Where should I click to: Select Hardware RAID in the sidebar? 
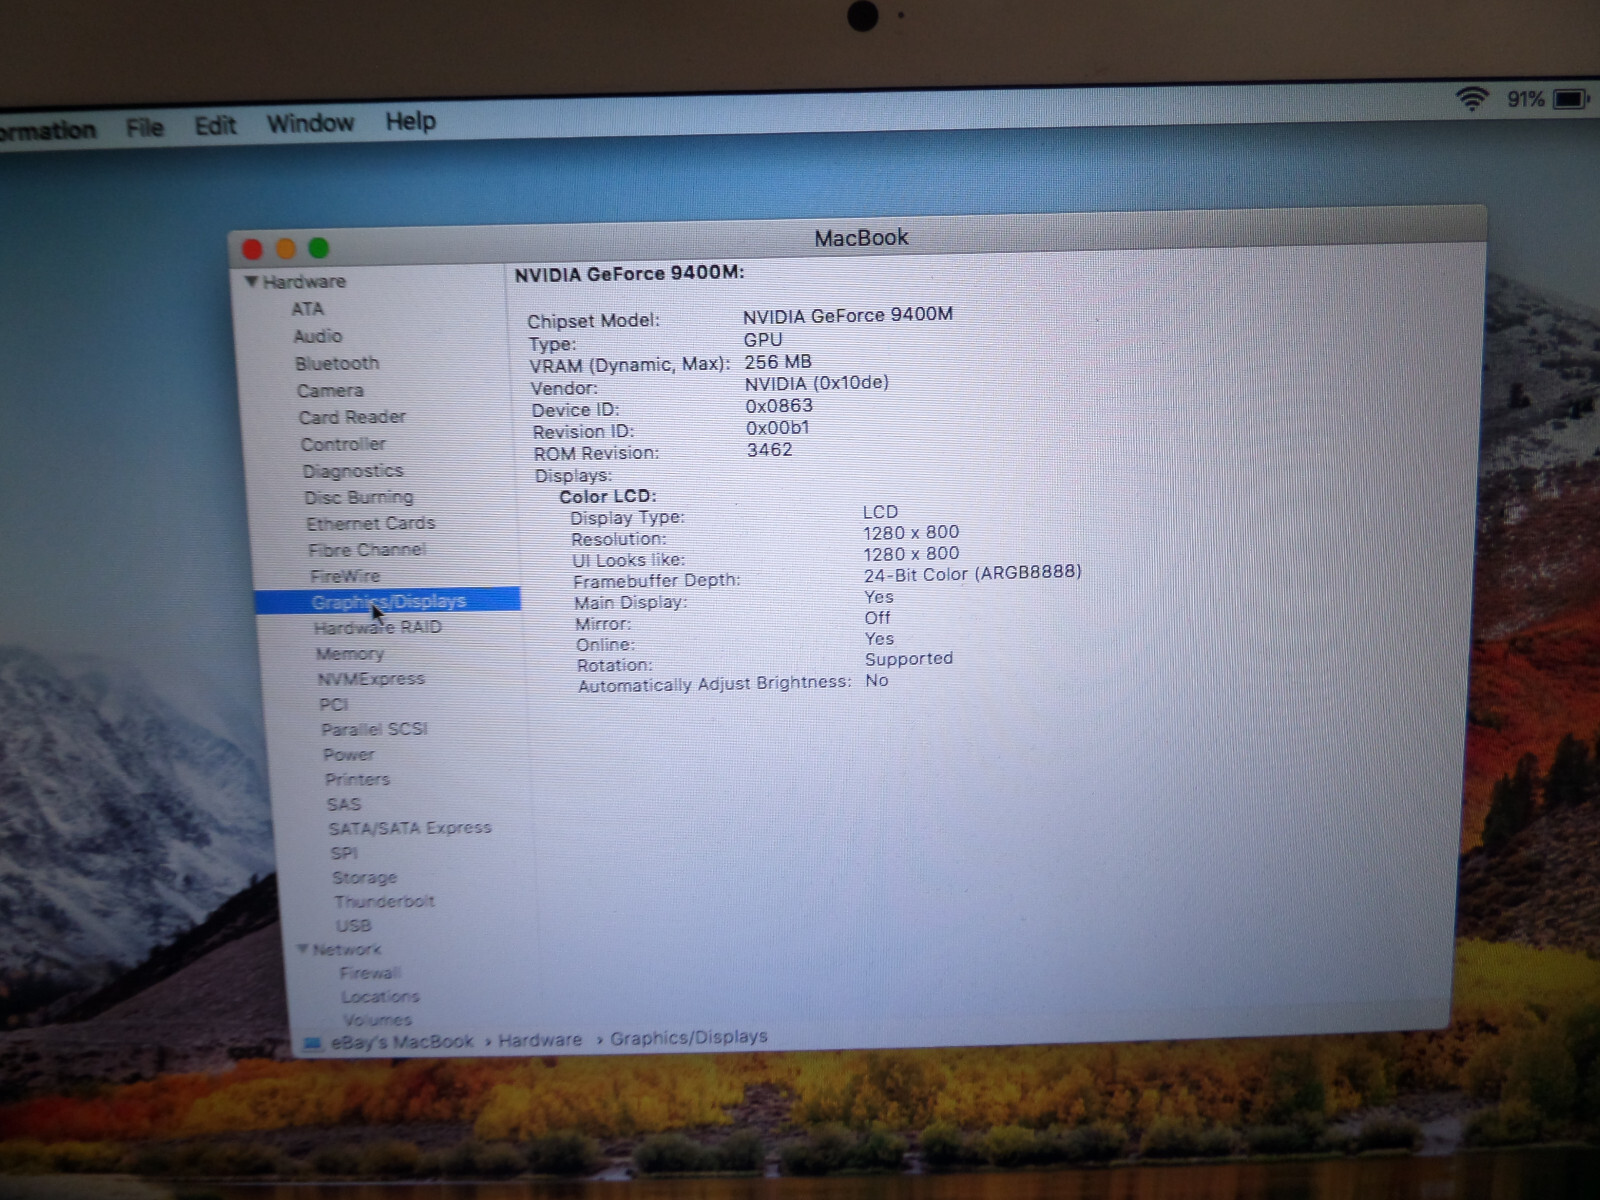pyautogui.click(x=378, y=628)
